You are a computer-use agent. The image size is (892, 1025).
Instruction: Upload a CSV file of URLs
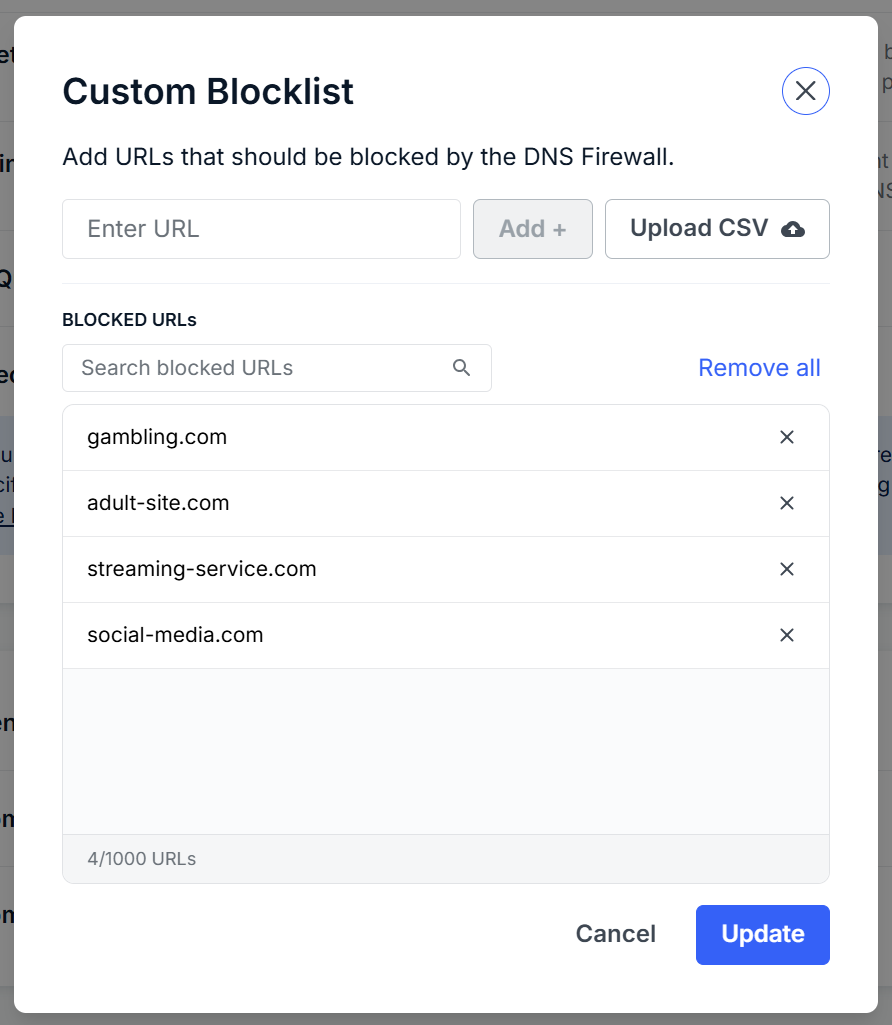coord(717,229)
